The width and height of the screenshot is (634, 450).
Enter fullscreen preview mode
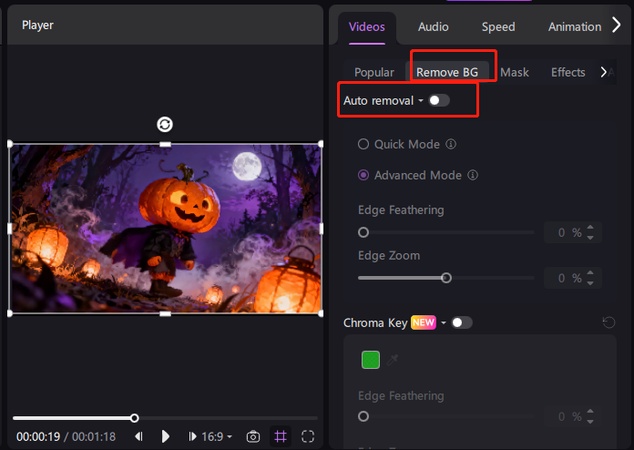pos(308,437)
